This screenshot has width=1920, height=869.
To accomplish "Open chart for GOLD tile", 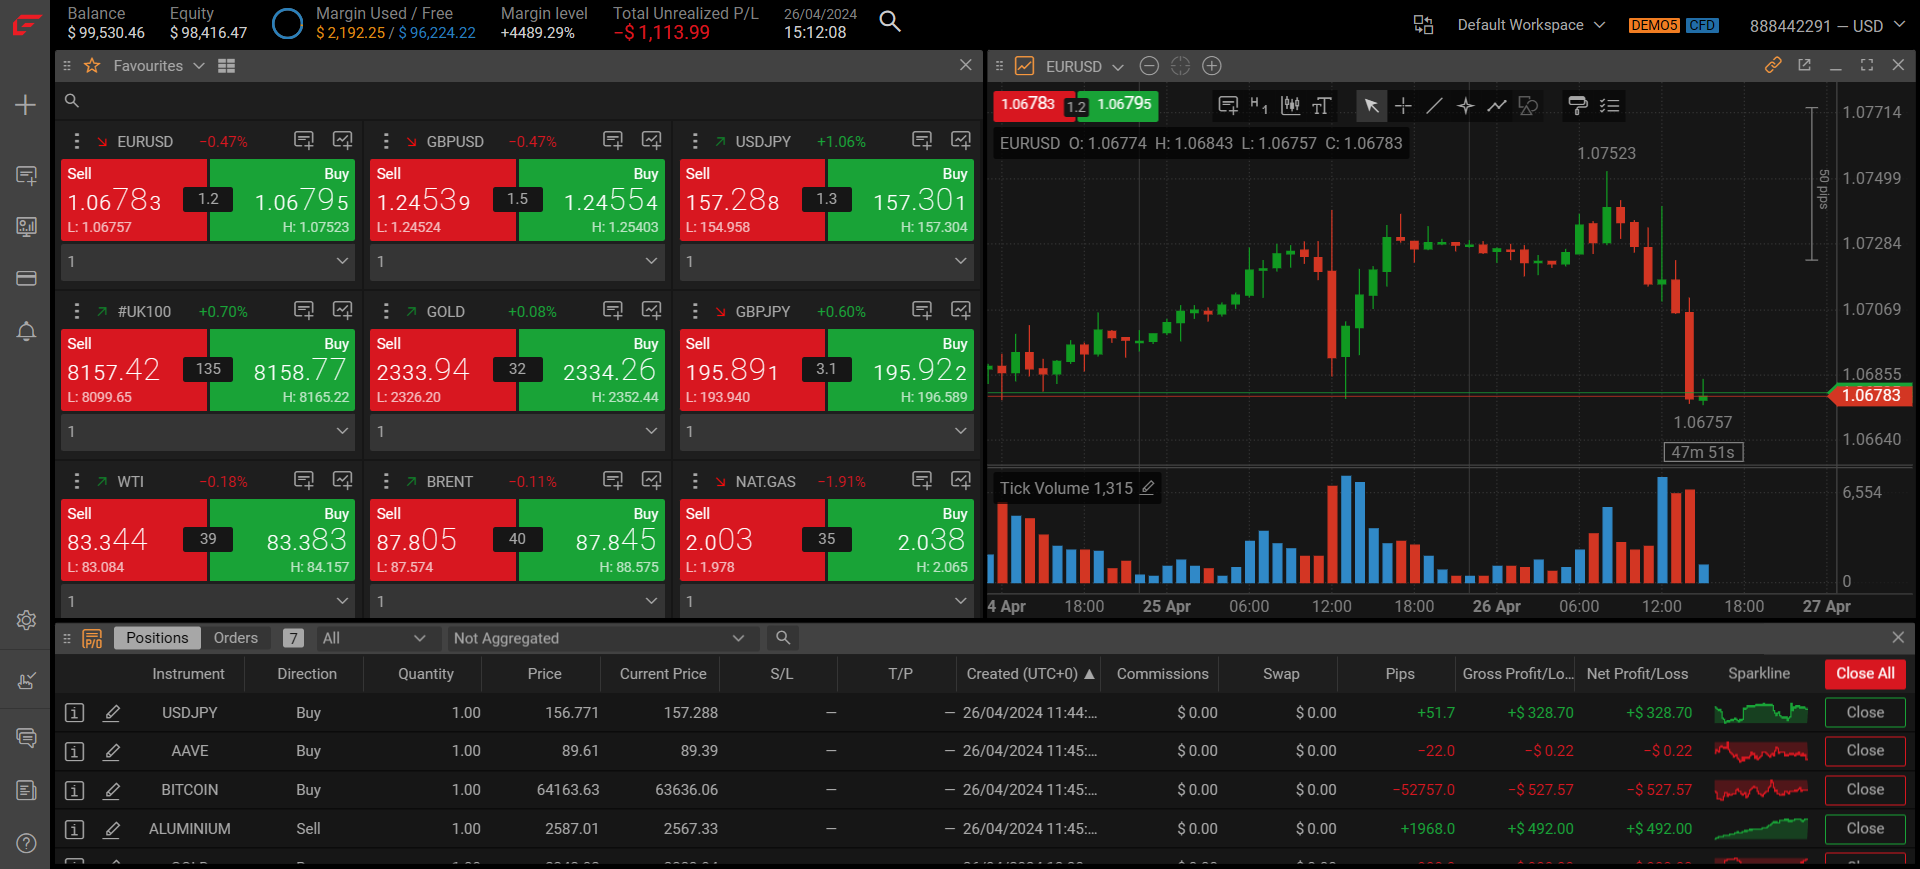I will pyautogui.click(x=651, y=310).
